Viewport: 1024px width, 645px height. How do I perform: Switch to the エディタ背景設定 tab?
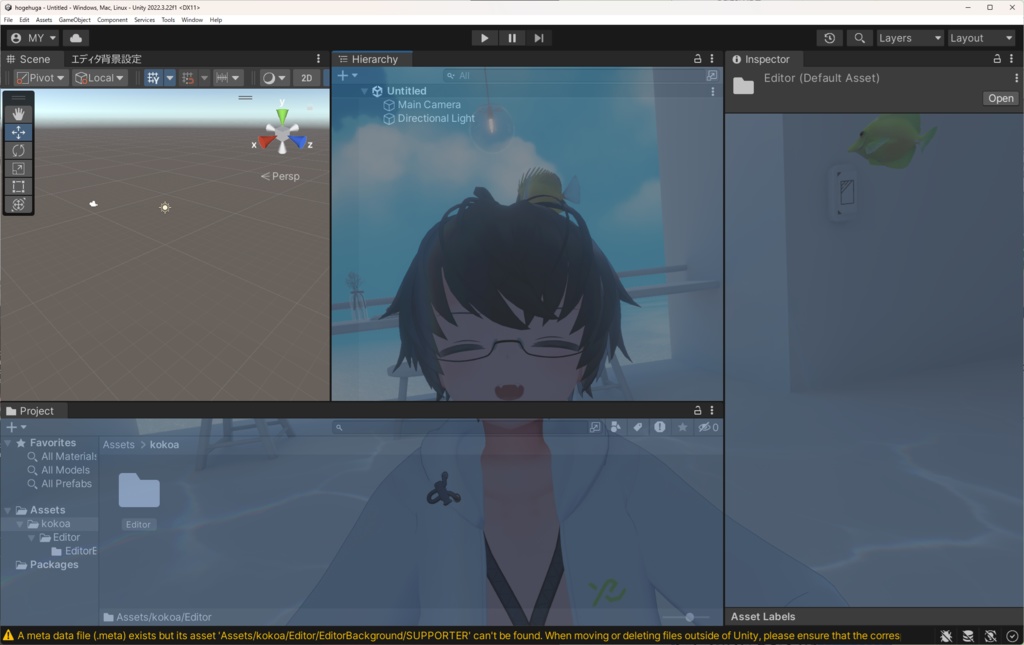pos(104,58)
